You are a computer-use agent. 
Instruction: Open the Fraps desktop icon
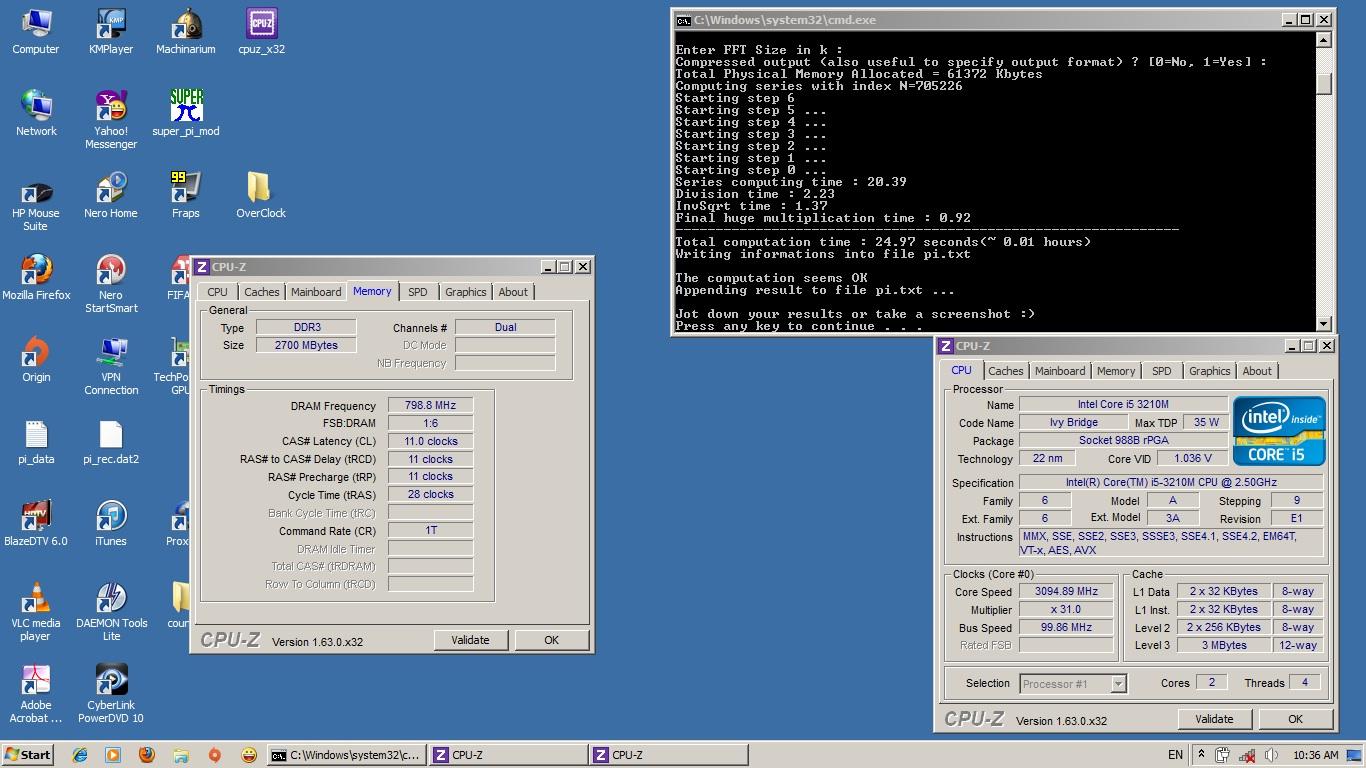[186, 195]
